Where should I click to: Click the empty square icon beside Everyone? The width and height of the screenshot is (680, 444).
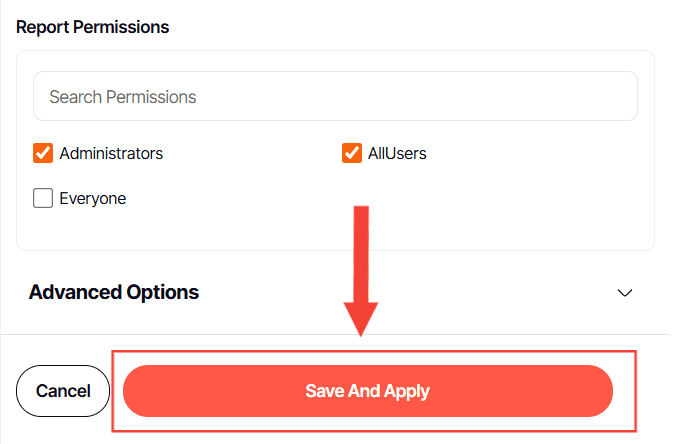[43, 198]
